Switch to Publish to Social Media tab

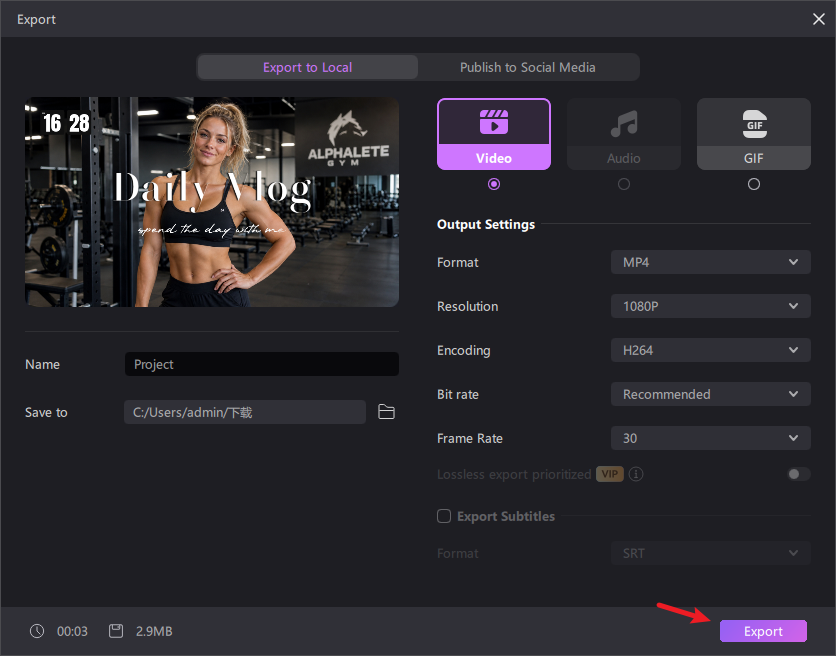[528, 67]
